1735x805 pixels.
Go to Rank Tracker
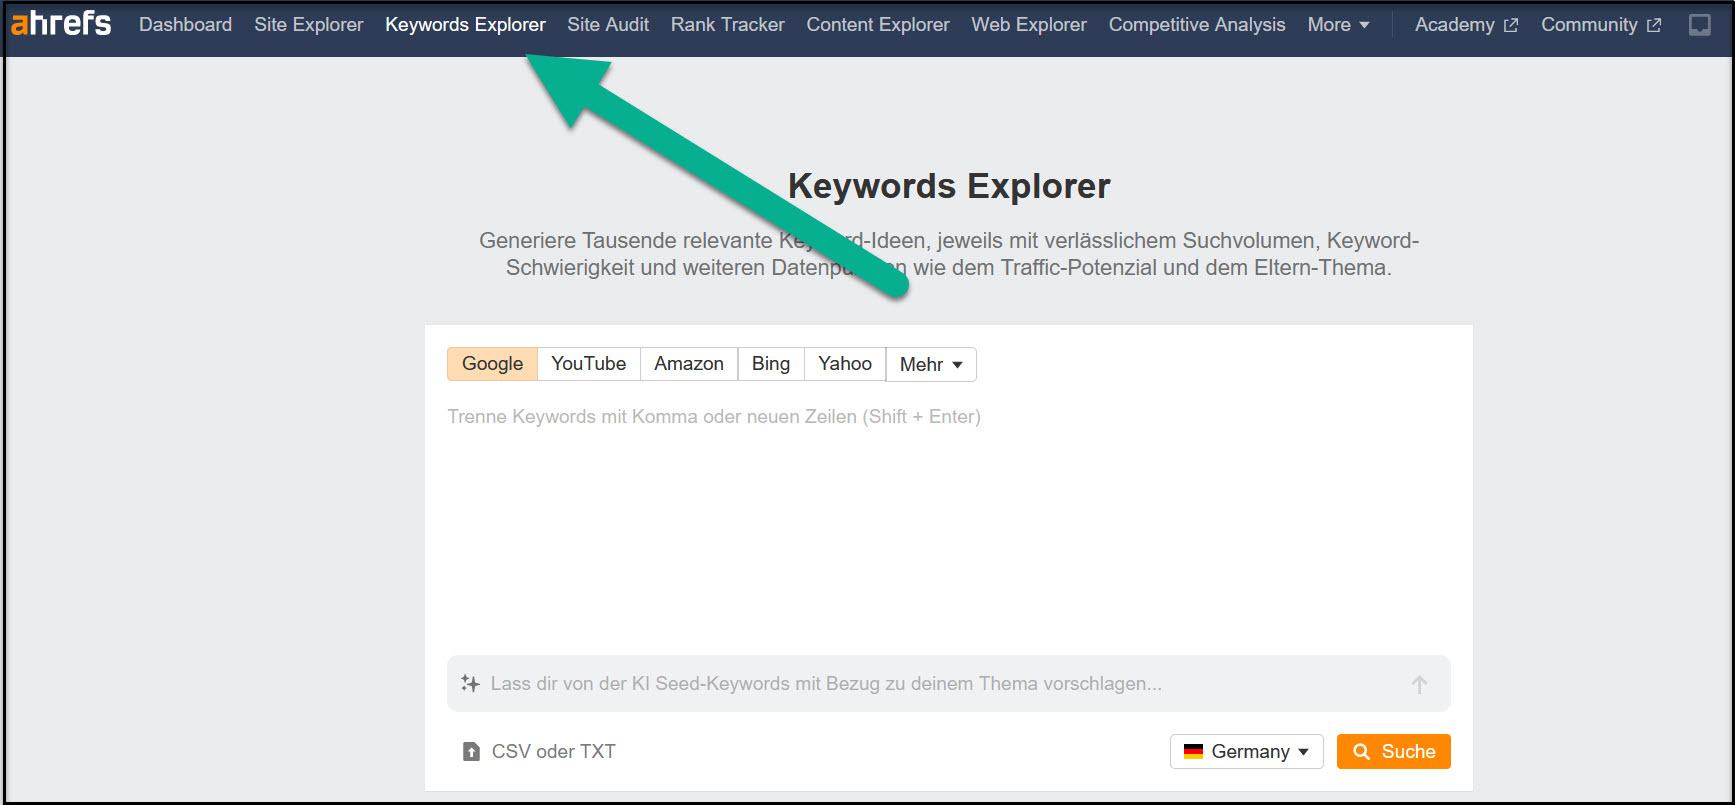[727, 25]
